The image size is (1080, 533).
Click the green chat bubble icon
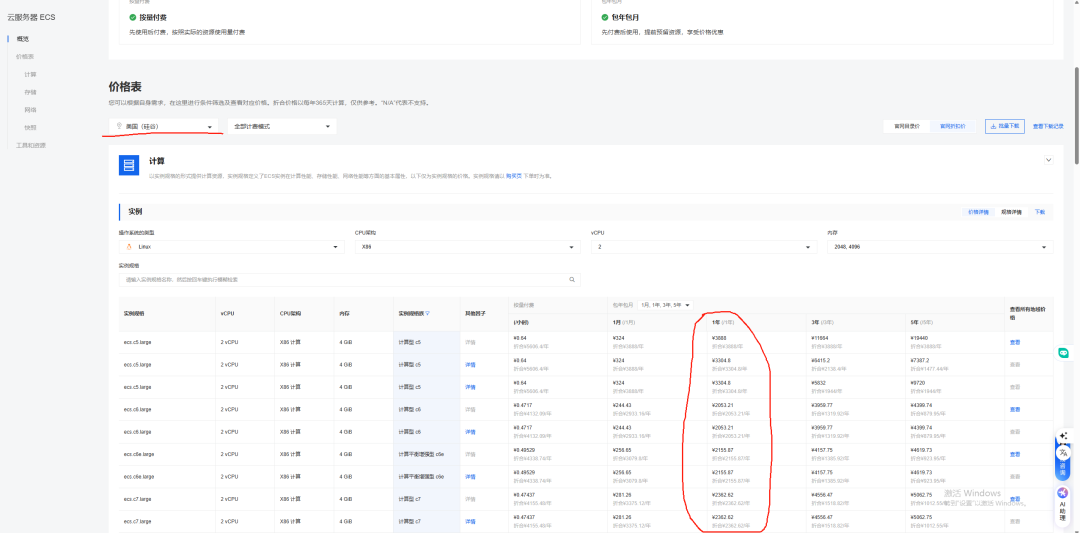point(1064,353)
